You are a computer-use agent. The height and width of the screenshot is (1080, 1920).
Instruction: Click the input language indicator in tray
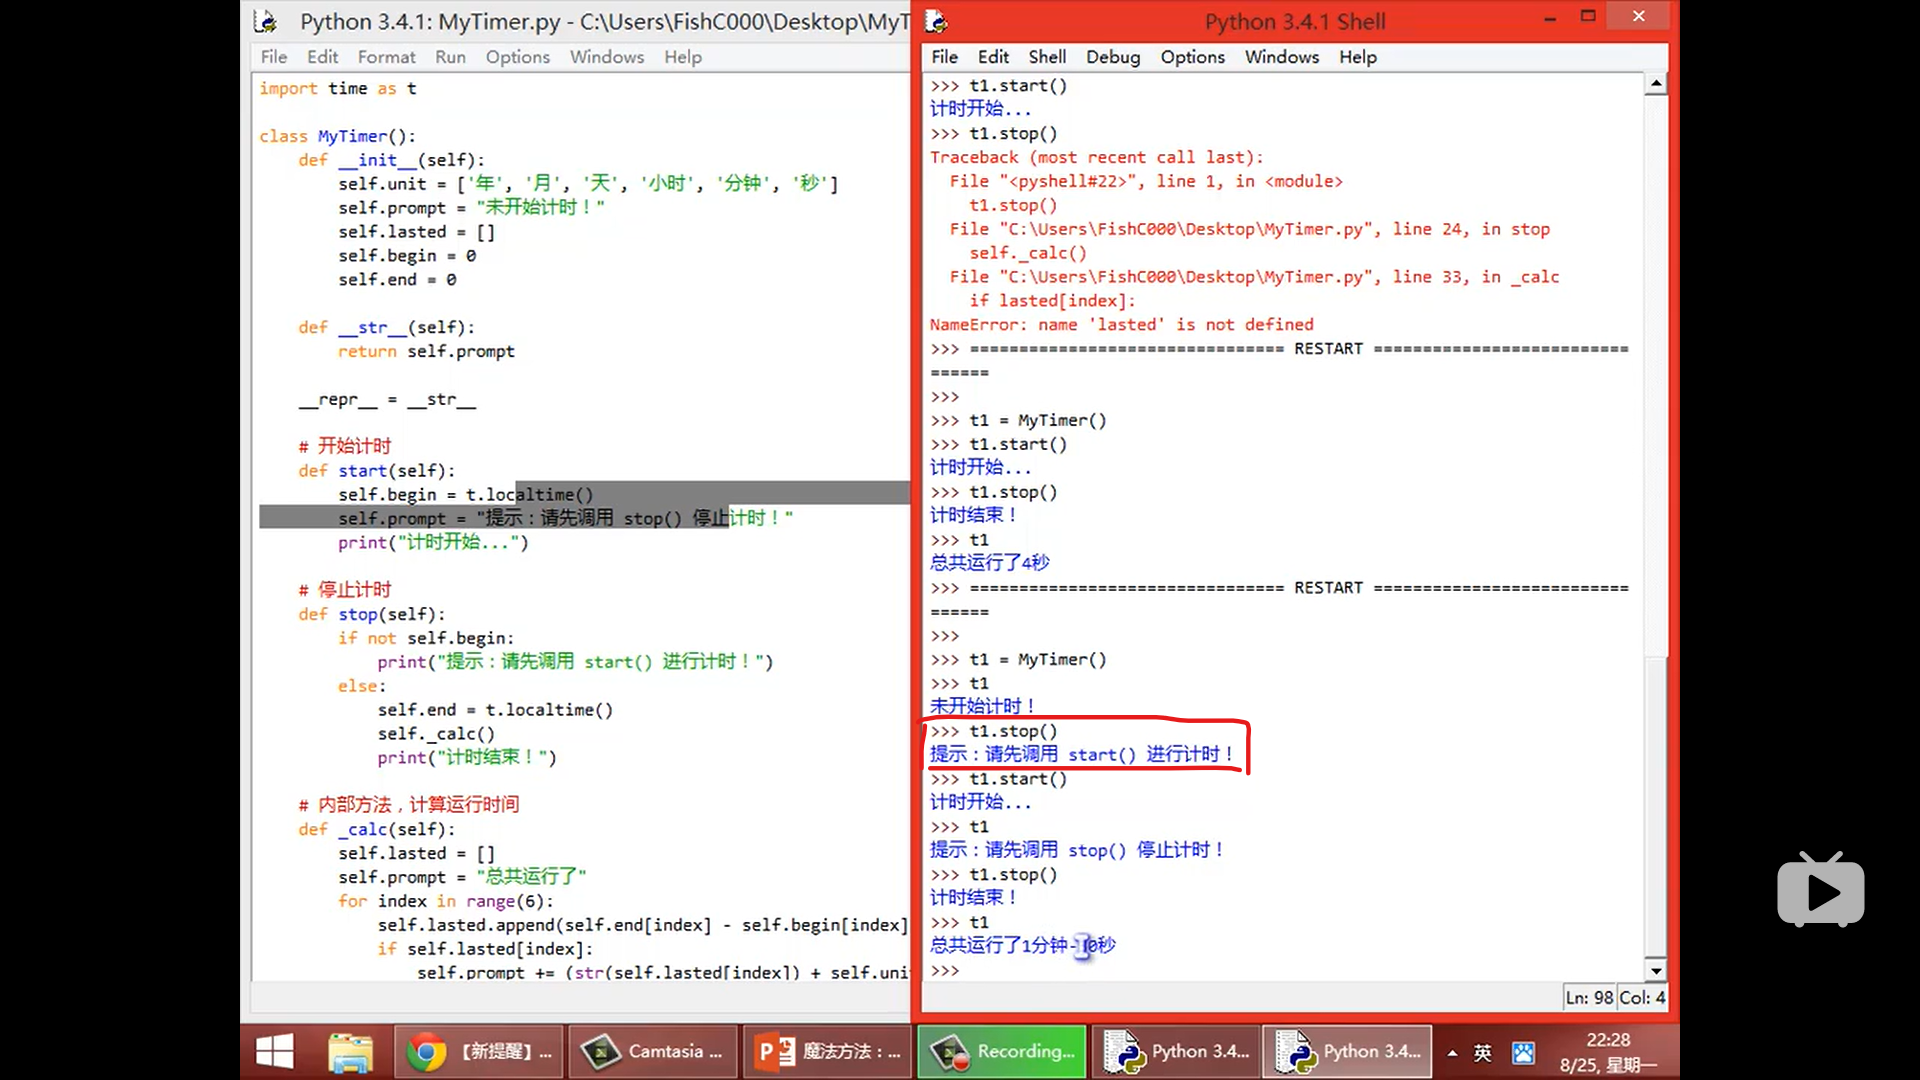pyautogui.click(x=1483, y=1053)
